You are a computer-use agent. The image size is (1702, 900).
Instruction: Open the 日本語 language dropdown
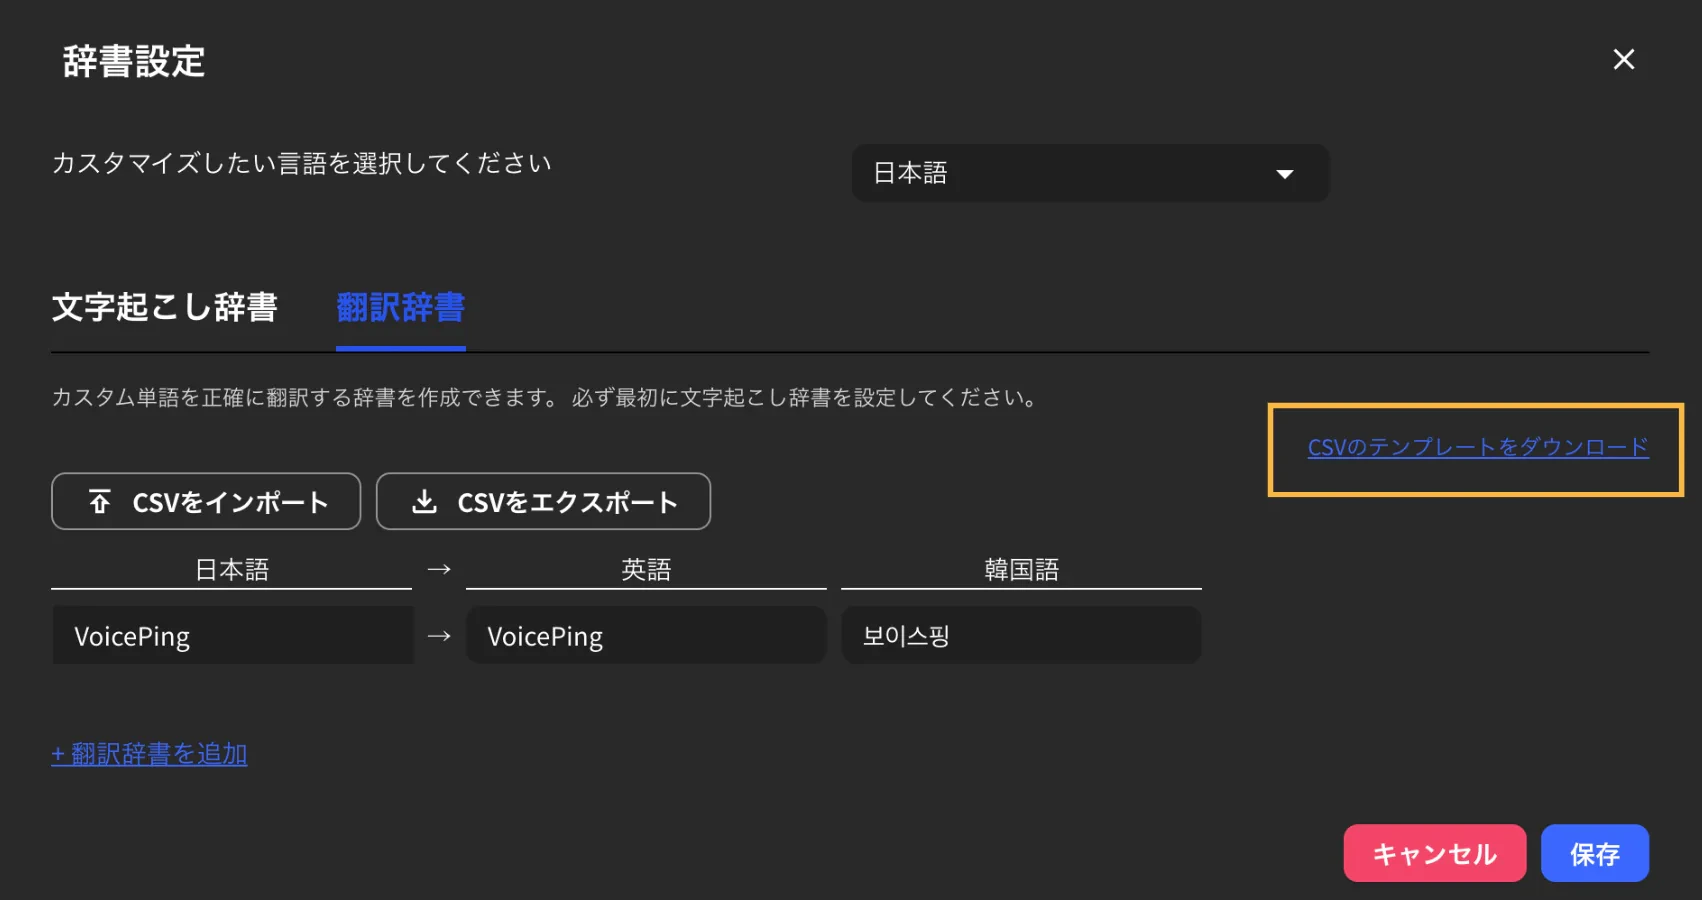tap(1090, 173)
